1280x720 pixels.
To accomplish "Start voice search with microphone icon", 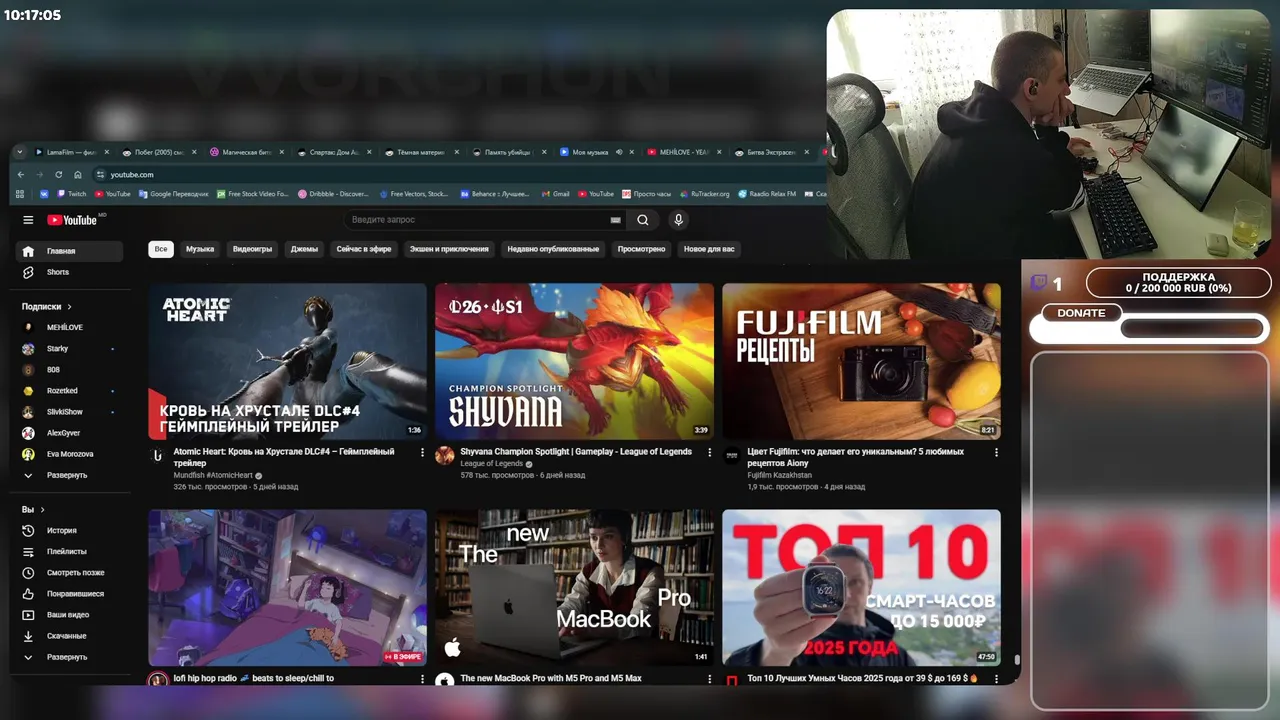I will pyautogui.click(x=678, y=220).
